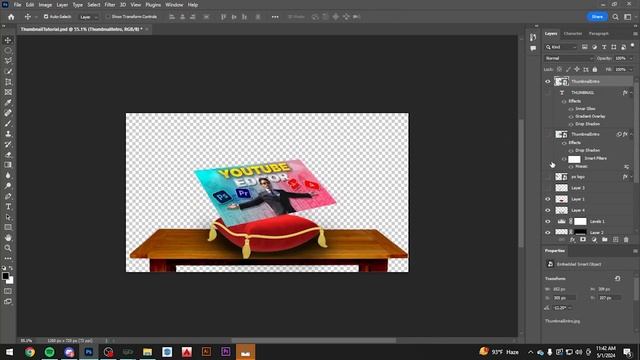Viewport: 640px width, 360px height.
Task: Click the trash icon to delete layer
Action: pyautogui.click(x=626, y=240)
